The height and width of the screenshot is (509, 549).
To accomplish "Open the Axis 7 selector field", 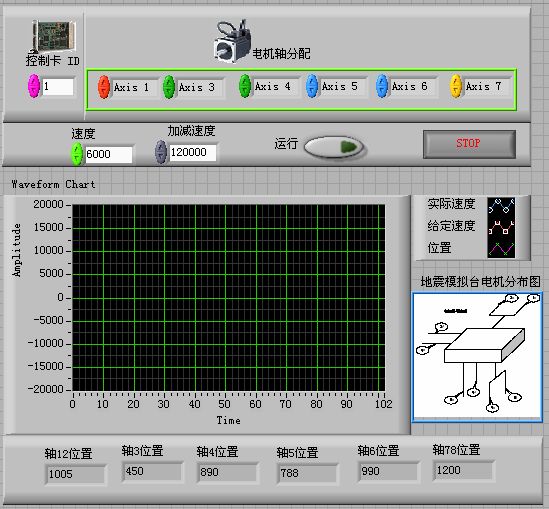I will coord(487,86).
